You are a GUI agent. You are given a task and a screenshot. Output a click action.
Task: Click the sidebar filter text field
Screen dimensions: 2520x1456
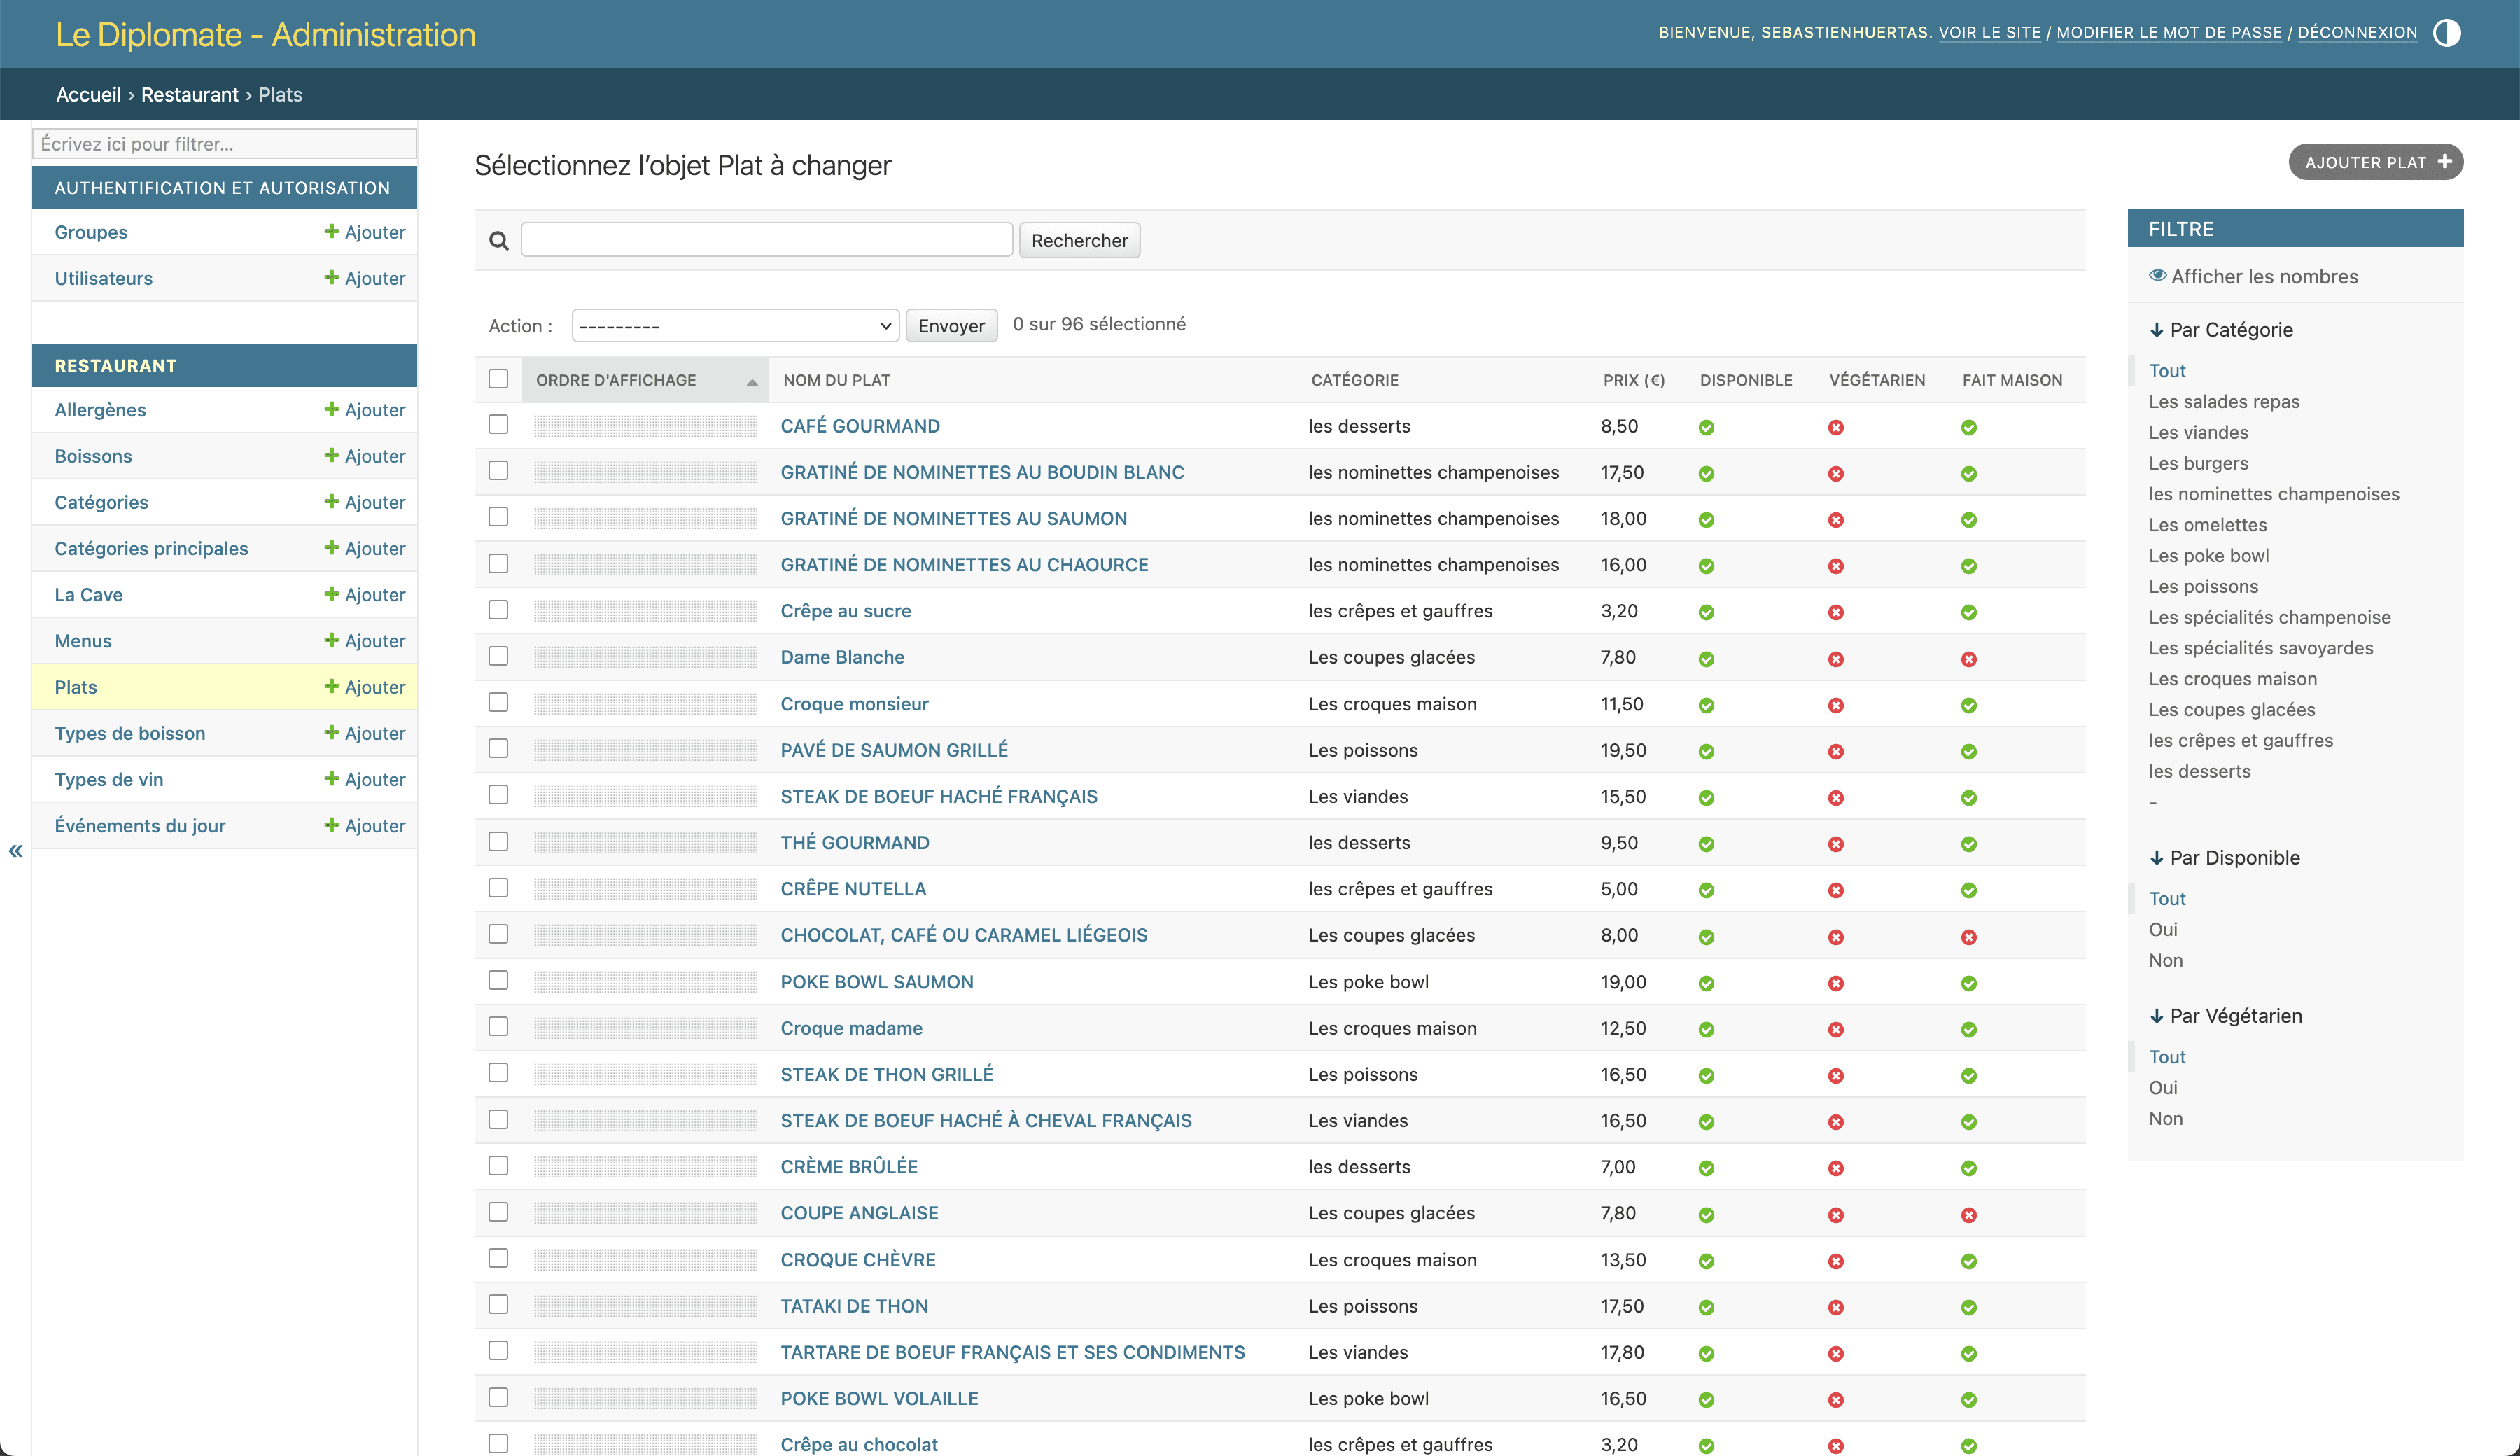[x=224, y=144]
